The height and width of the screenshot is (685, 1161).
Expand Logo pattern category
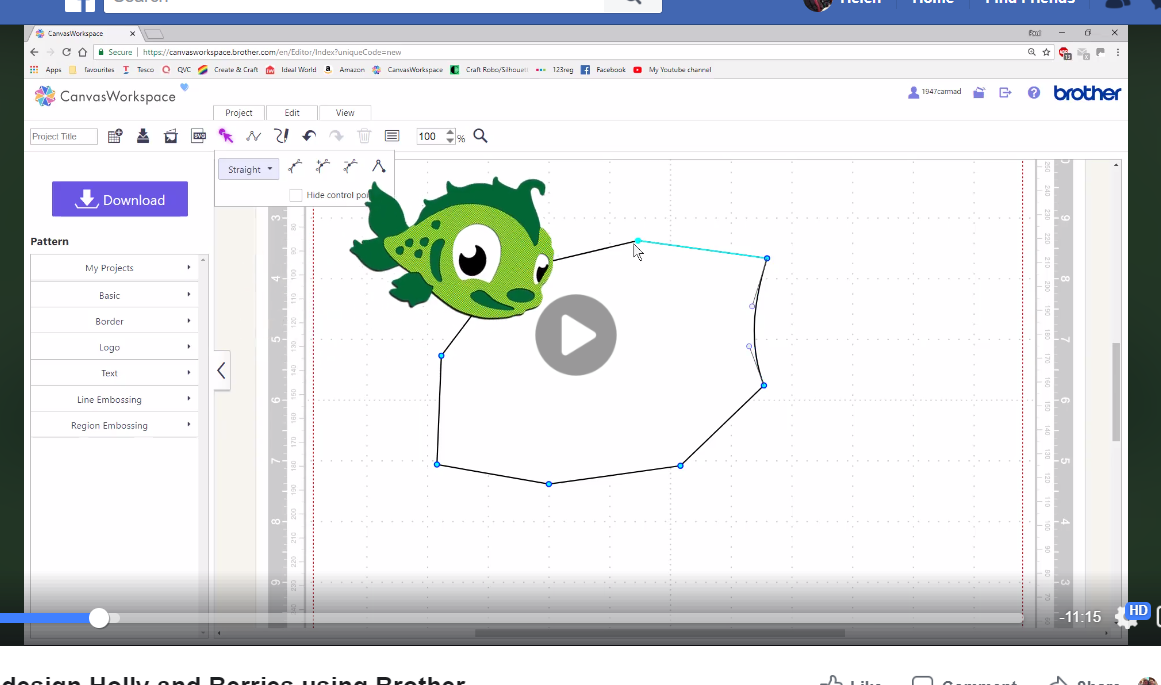tap(115, 347)
